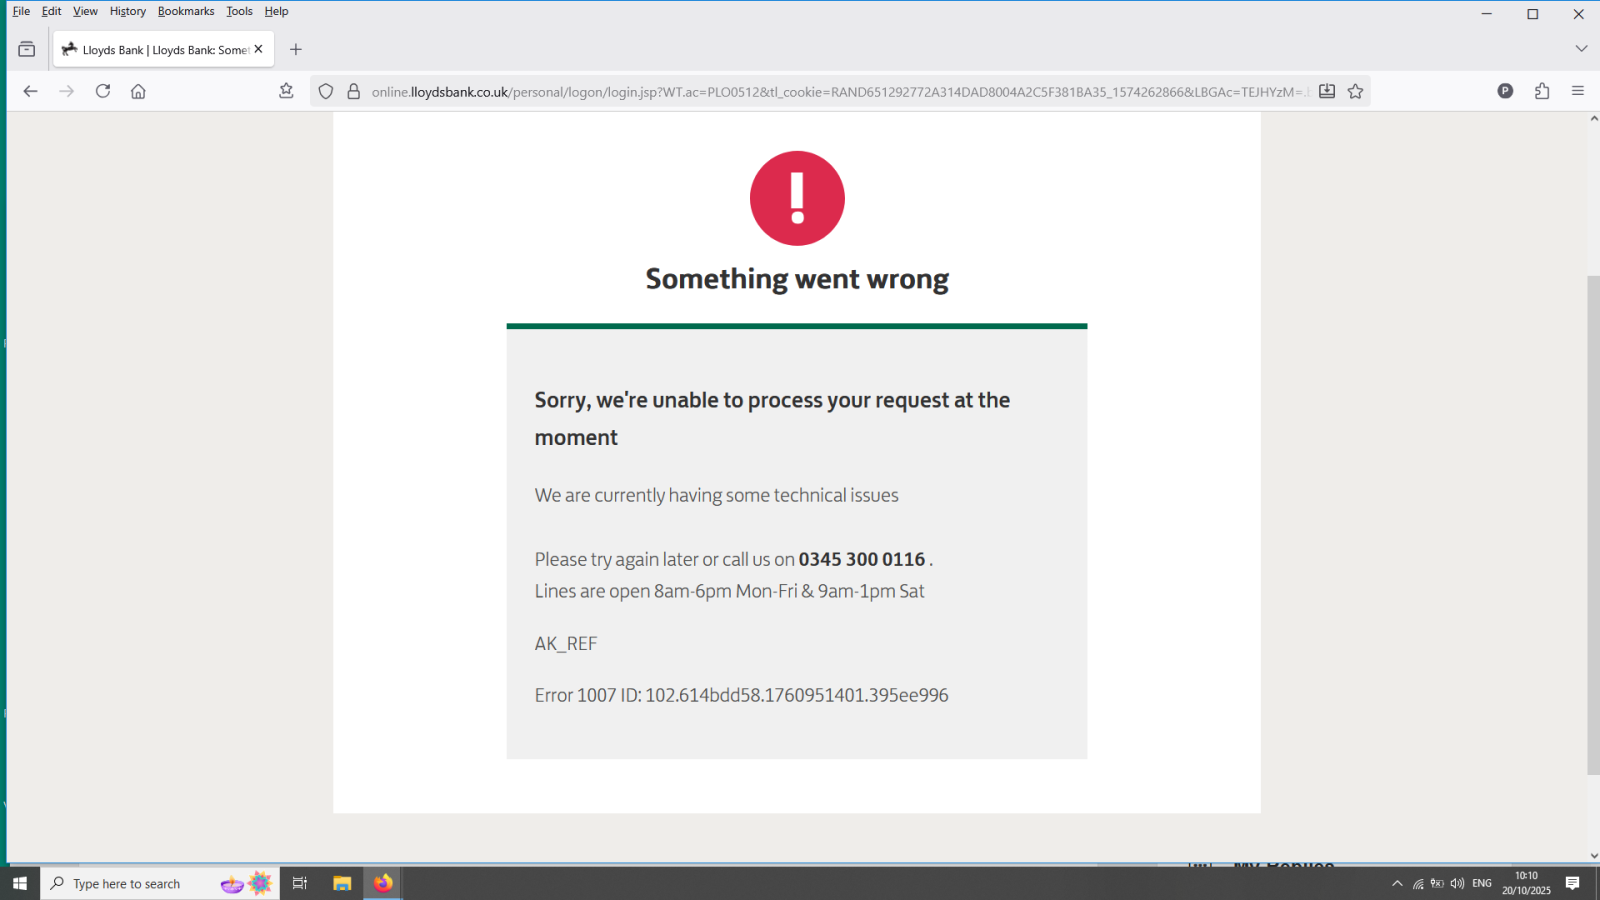Click the site security padlock icon
The image size is (1600, 900).
click(353, 91)
